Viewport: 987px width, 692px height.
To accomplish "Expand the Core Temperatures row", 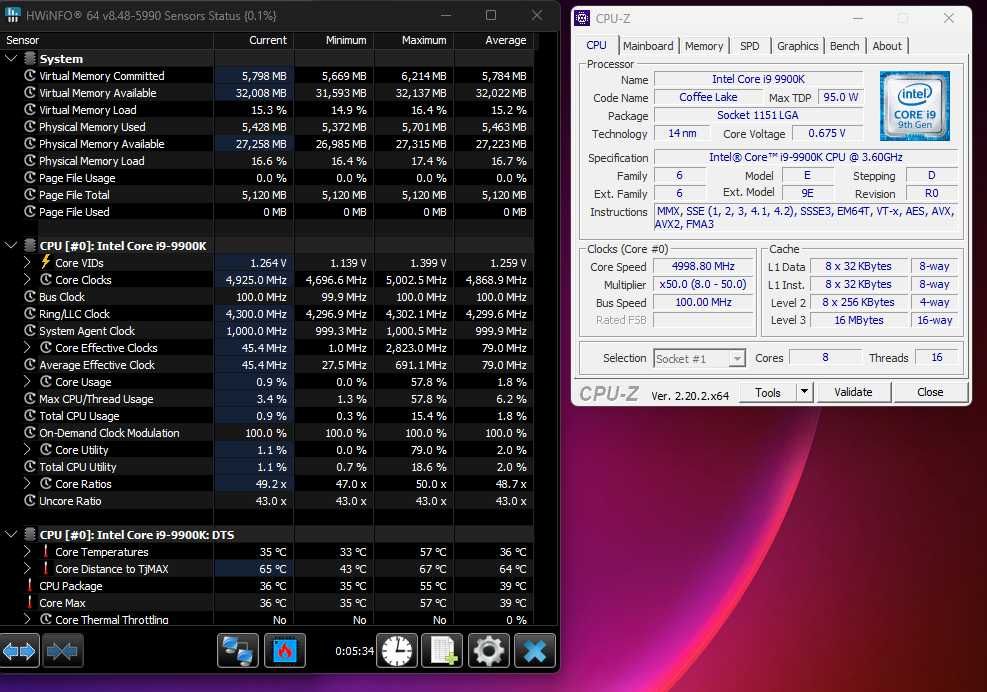I will coord(27,551).
